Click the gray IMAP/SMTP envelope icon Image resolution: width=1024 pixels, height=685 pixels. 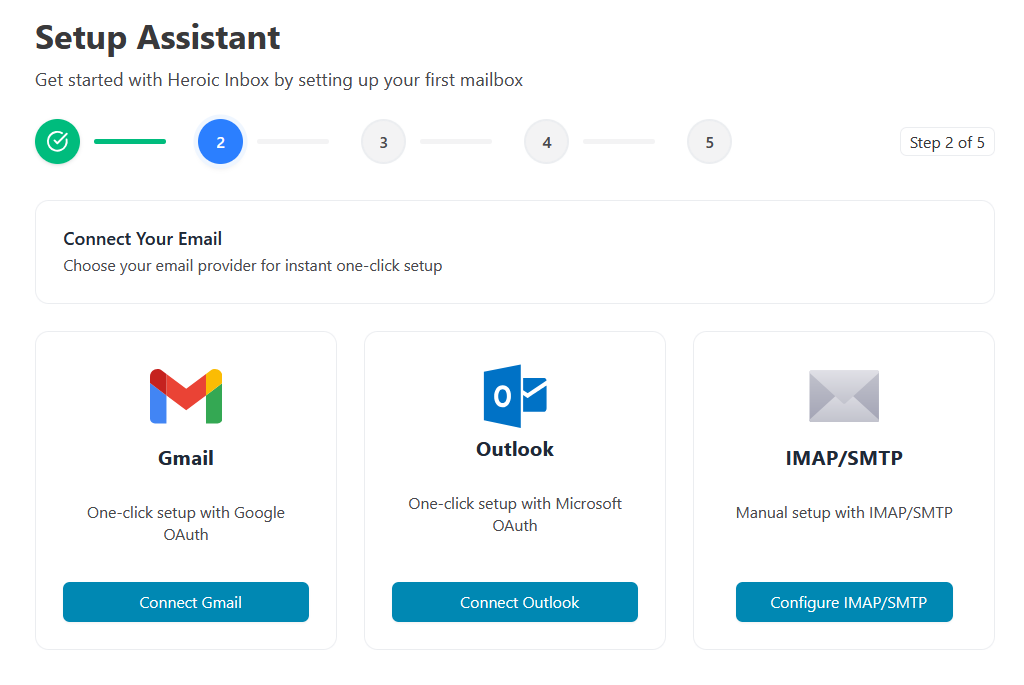[x=843, y=396]
